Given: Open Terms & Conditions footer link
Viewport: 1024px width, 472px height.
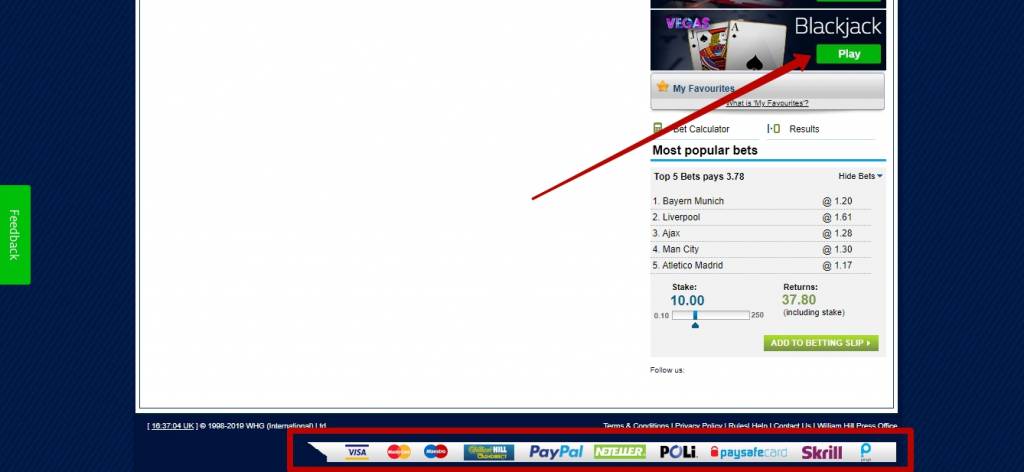Looking at the screenshot, I should click(x=635, y=426).
